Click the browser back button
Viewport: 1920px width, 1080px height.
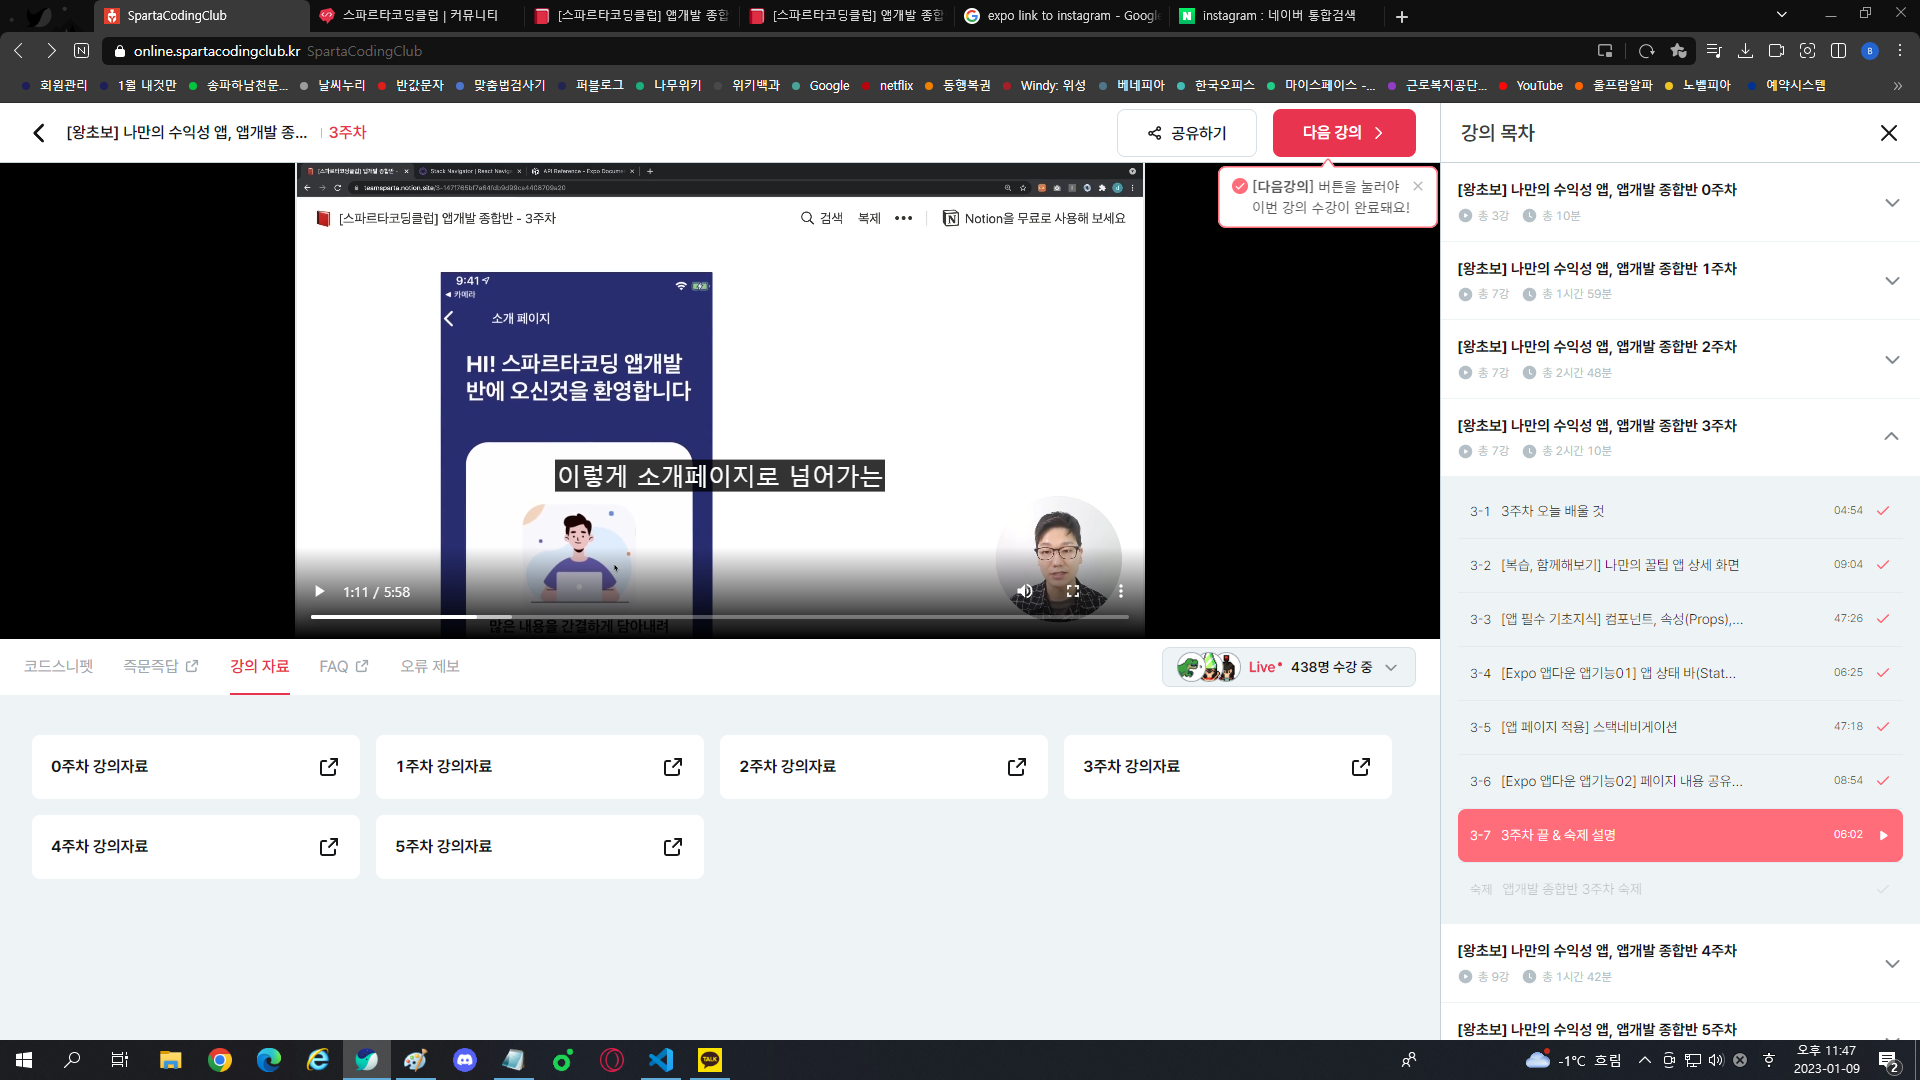pyautogui.click(x=19, y=51)
